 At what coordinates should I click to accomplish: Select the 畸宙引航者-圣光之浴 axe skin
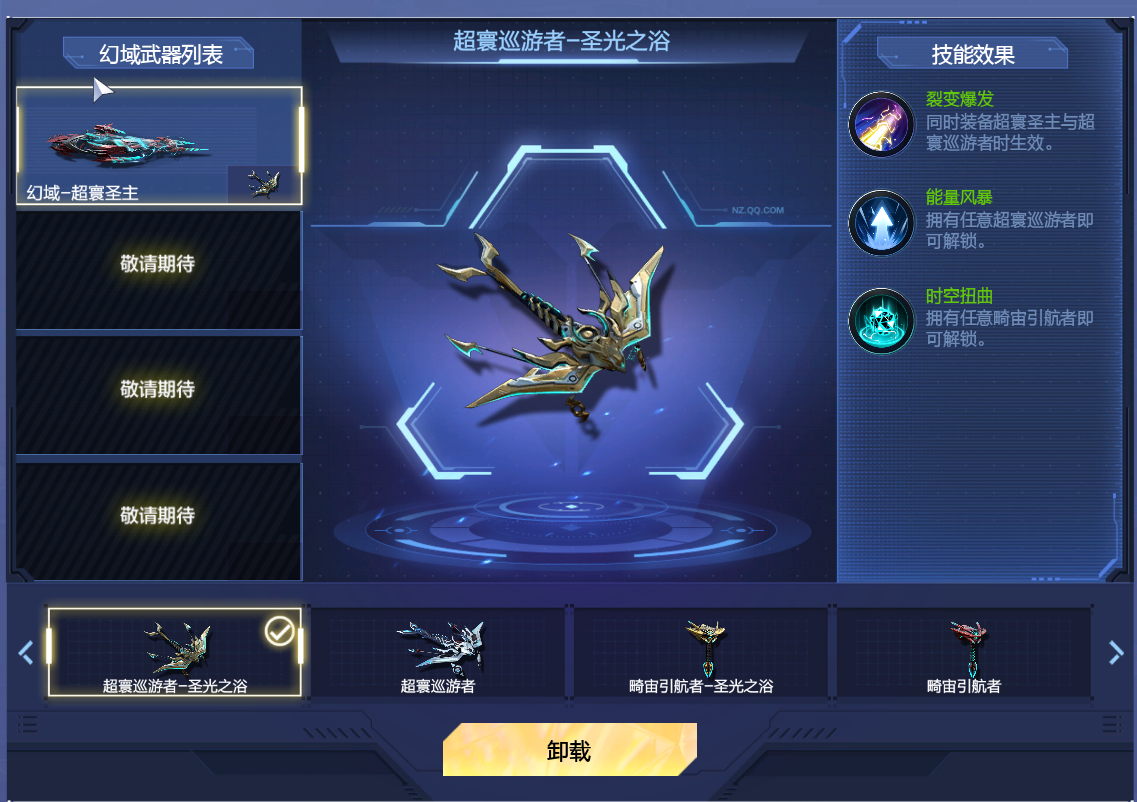click(x=701, y=653)
